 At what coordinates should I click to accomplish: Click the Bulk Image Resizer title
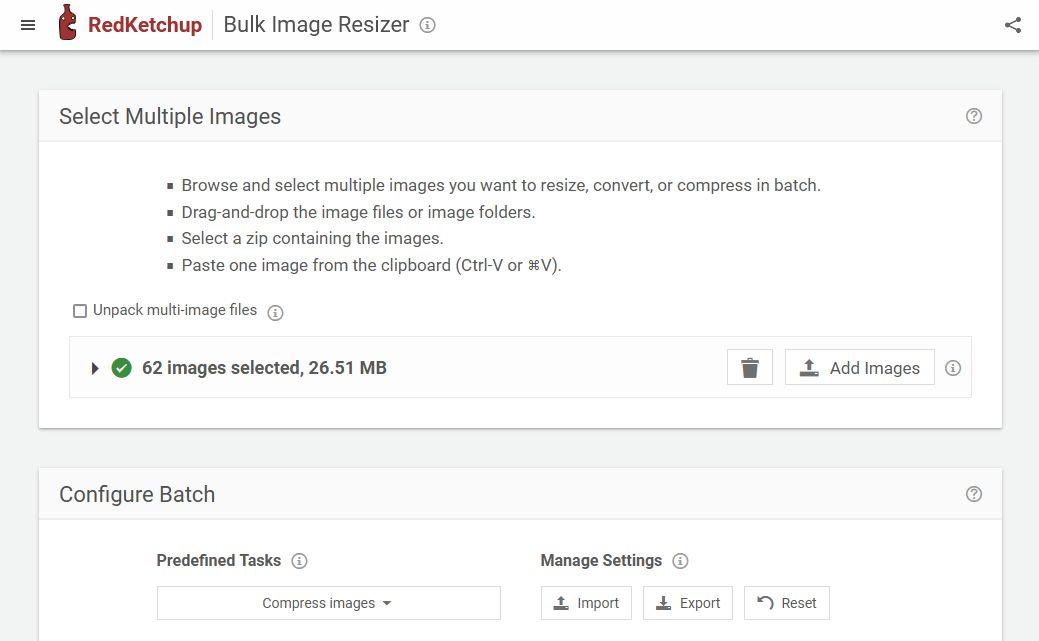316,25
